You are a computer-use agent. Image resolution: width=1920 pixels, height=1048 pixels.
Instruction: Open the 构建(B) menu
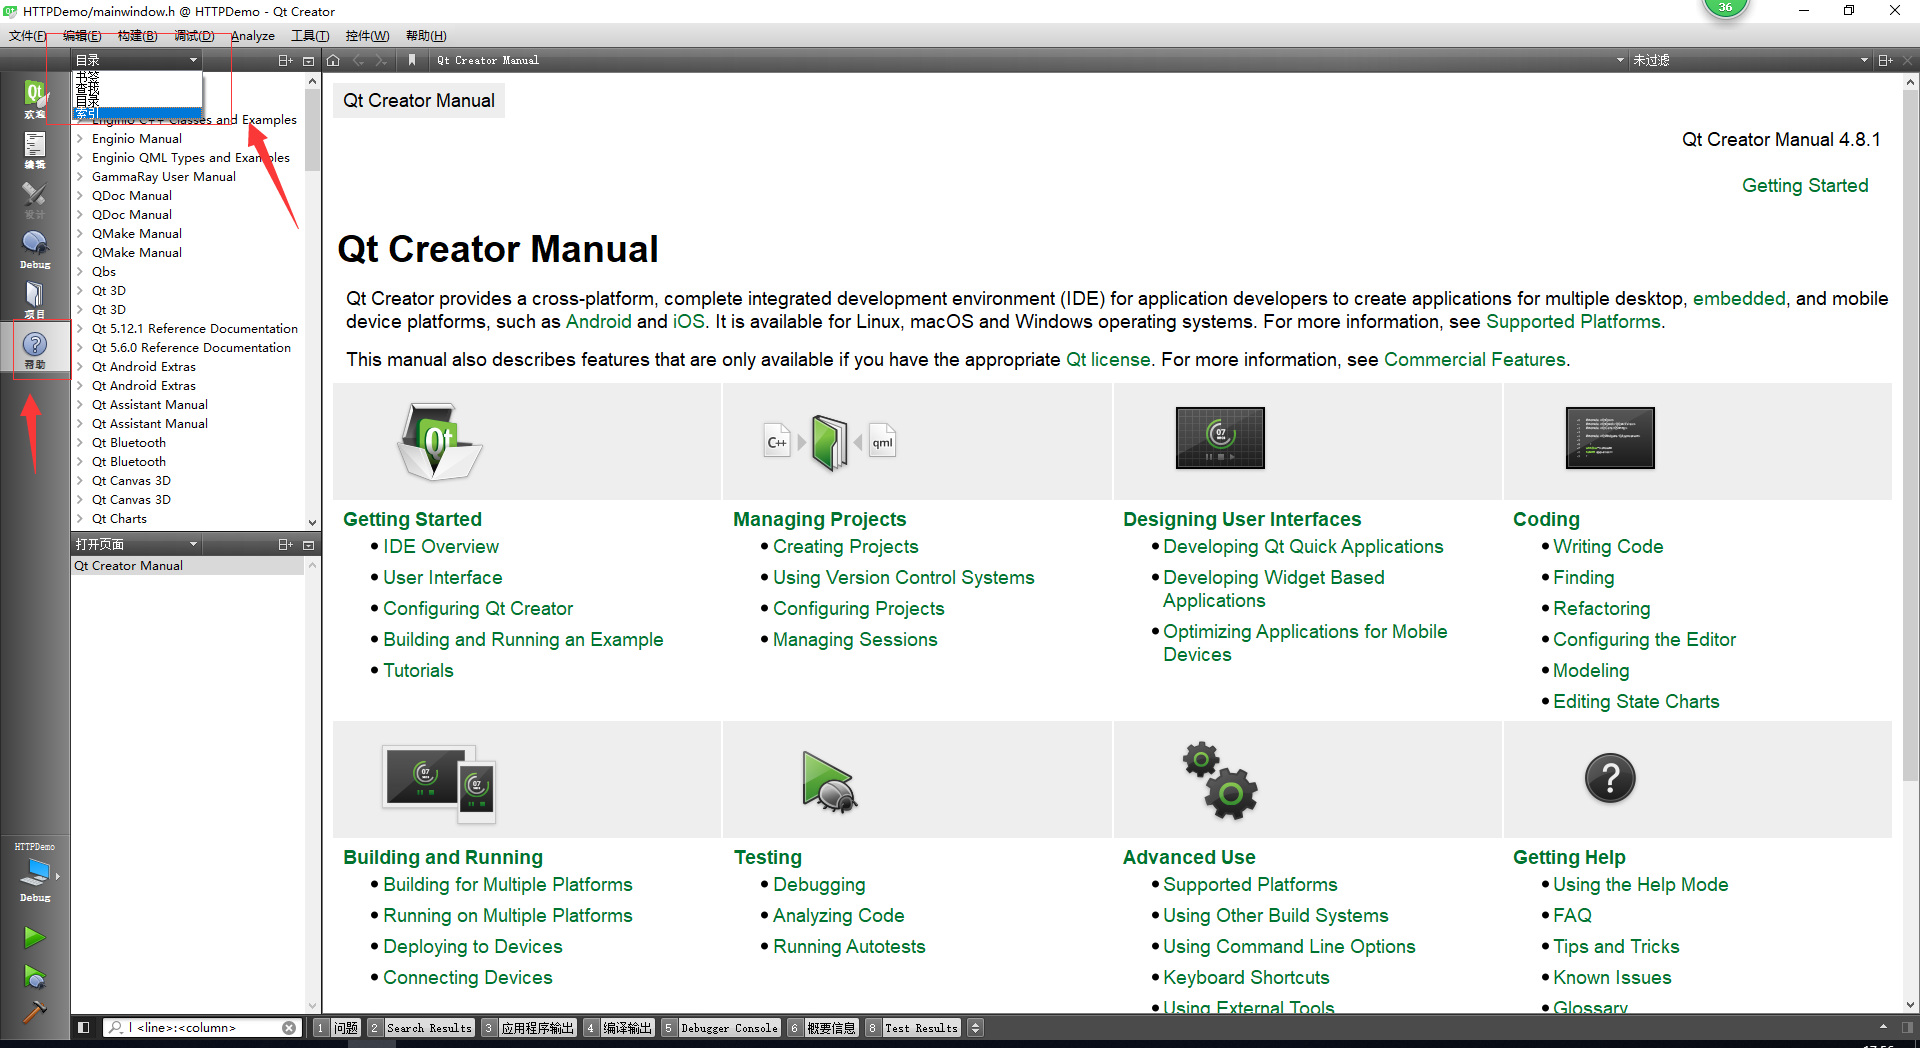point(137,36)
